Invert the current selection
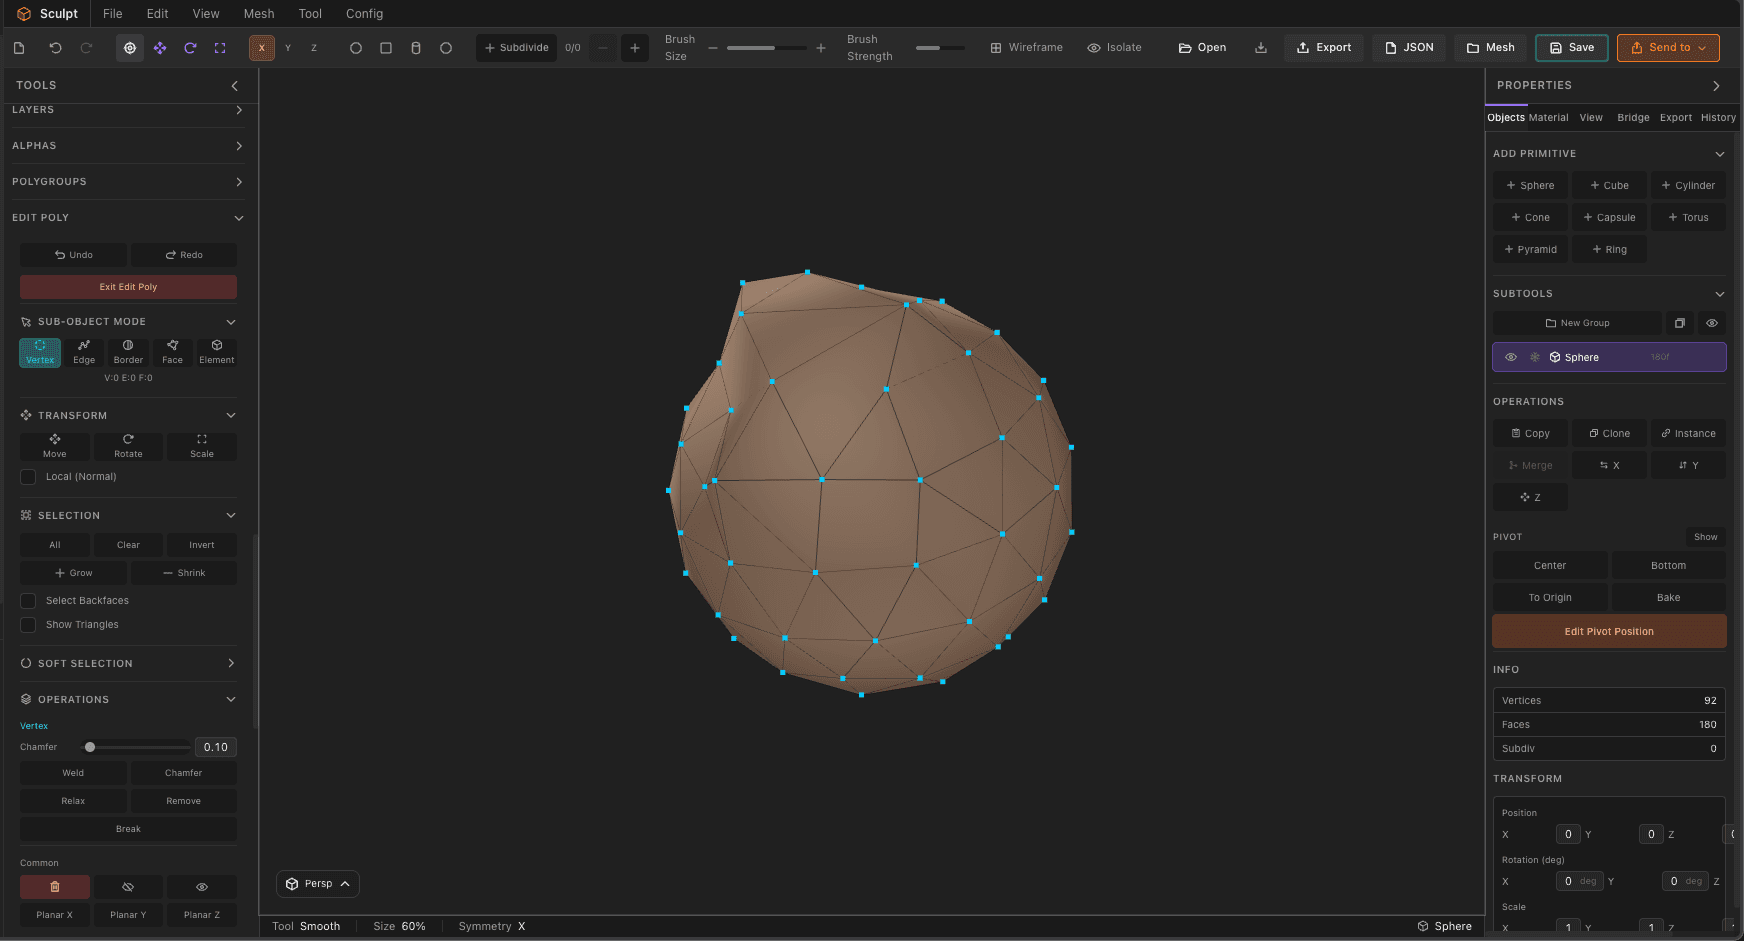Viewport: 1744px width, 941px height. [202, 545]
